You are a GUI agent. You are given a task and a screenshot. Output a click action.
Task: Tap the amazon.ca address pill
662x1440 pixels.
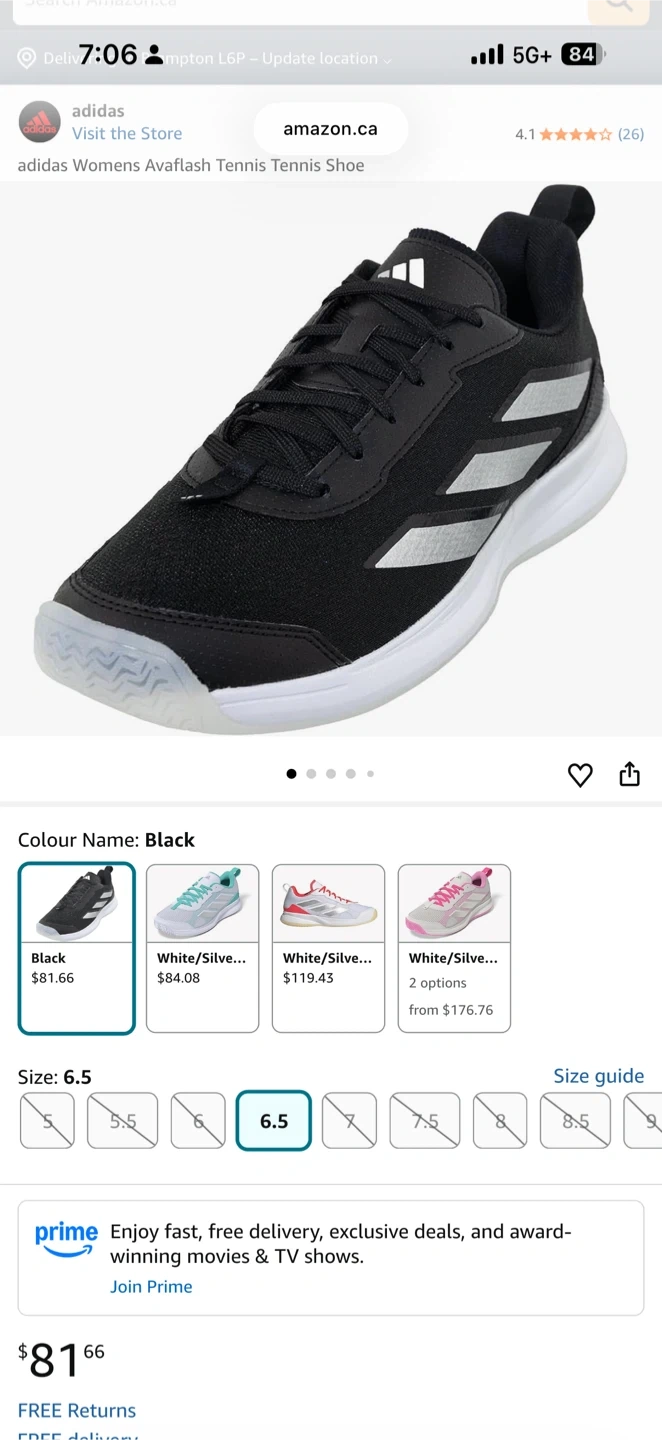coord(330,129)
